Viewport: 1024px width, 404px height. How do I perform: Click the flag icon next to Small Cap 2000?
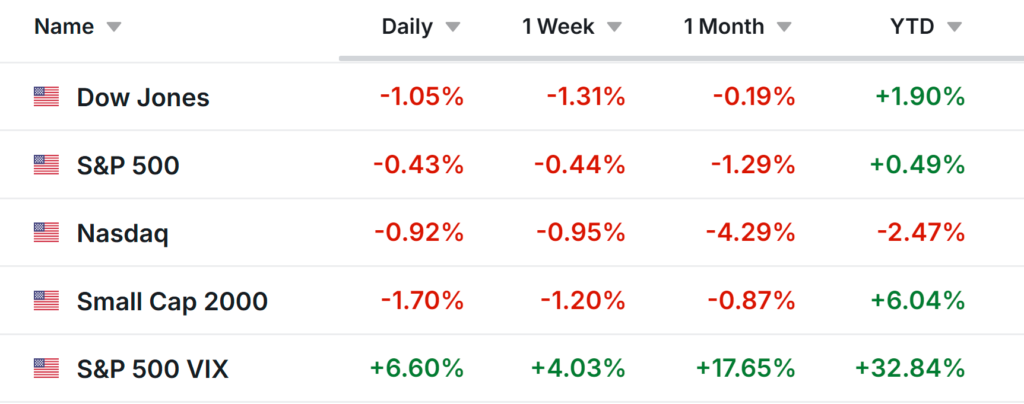tap(46, 301)
